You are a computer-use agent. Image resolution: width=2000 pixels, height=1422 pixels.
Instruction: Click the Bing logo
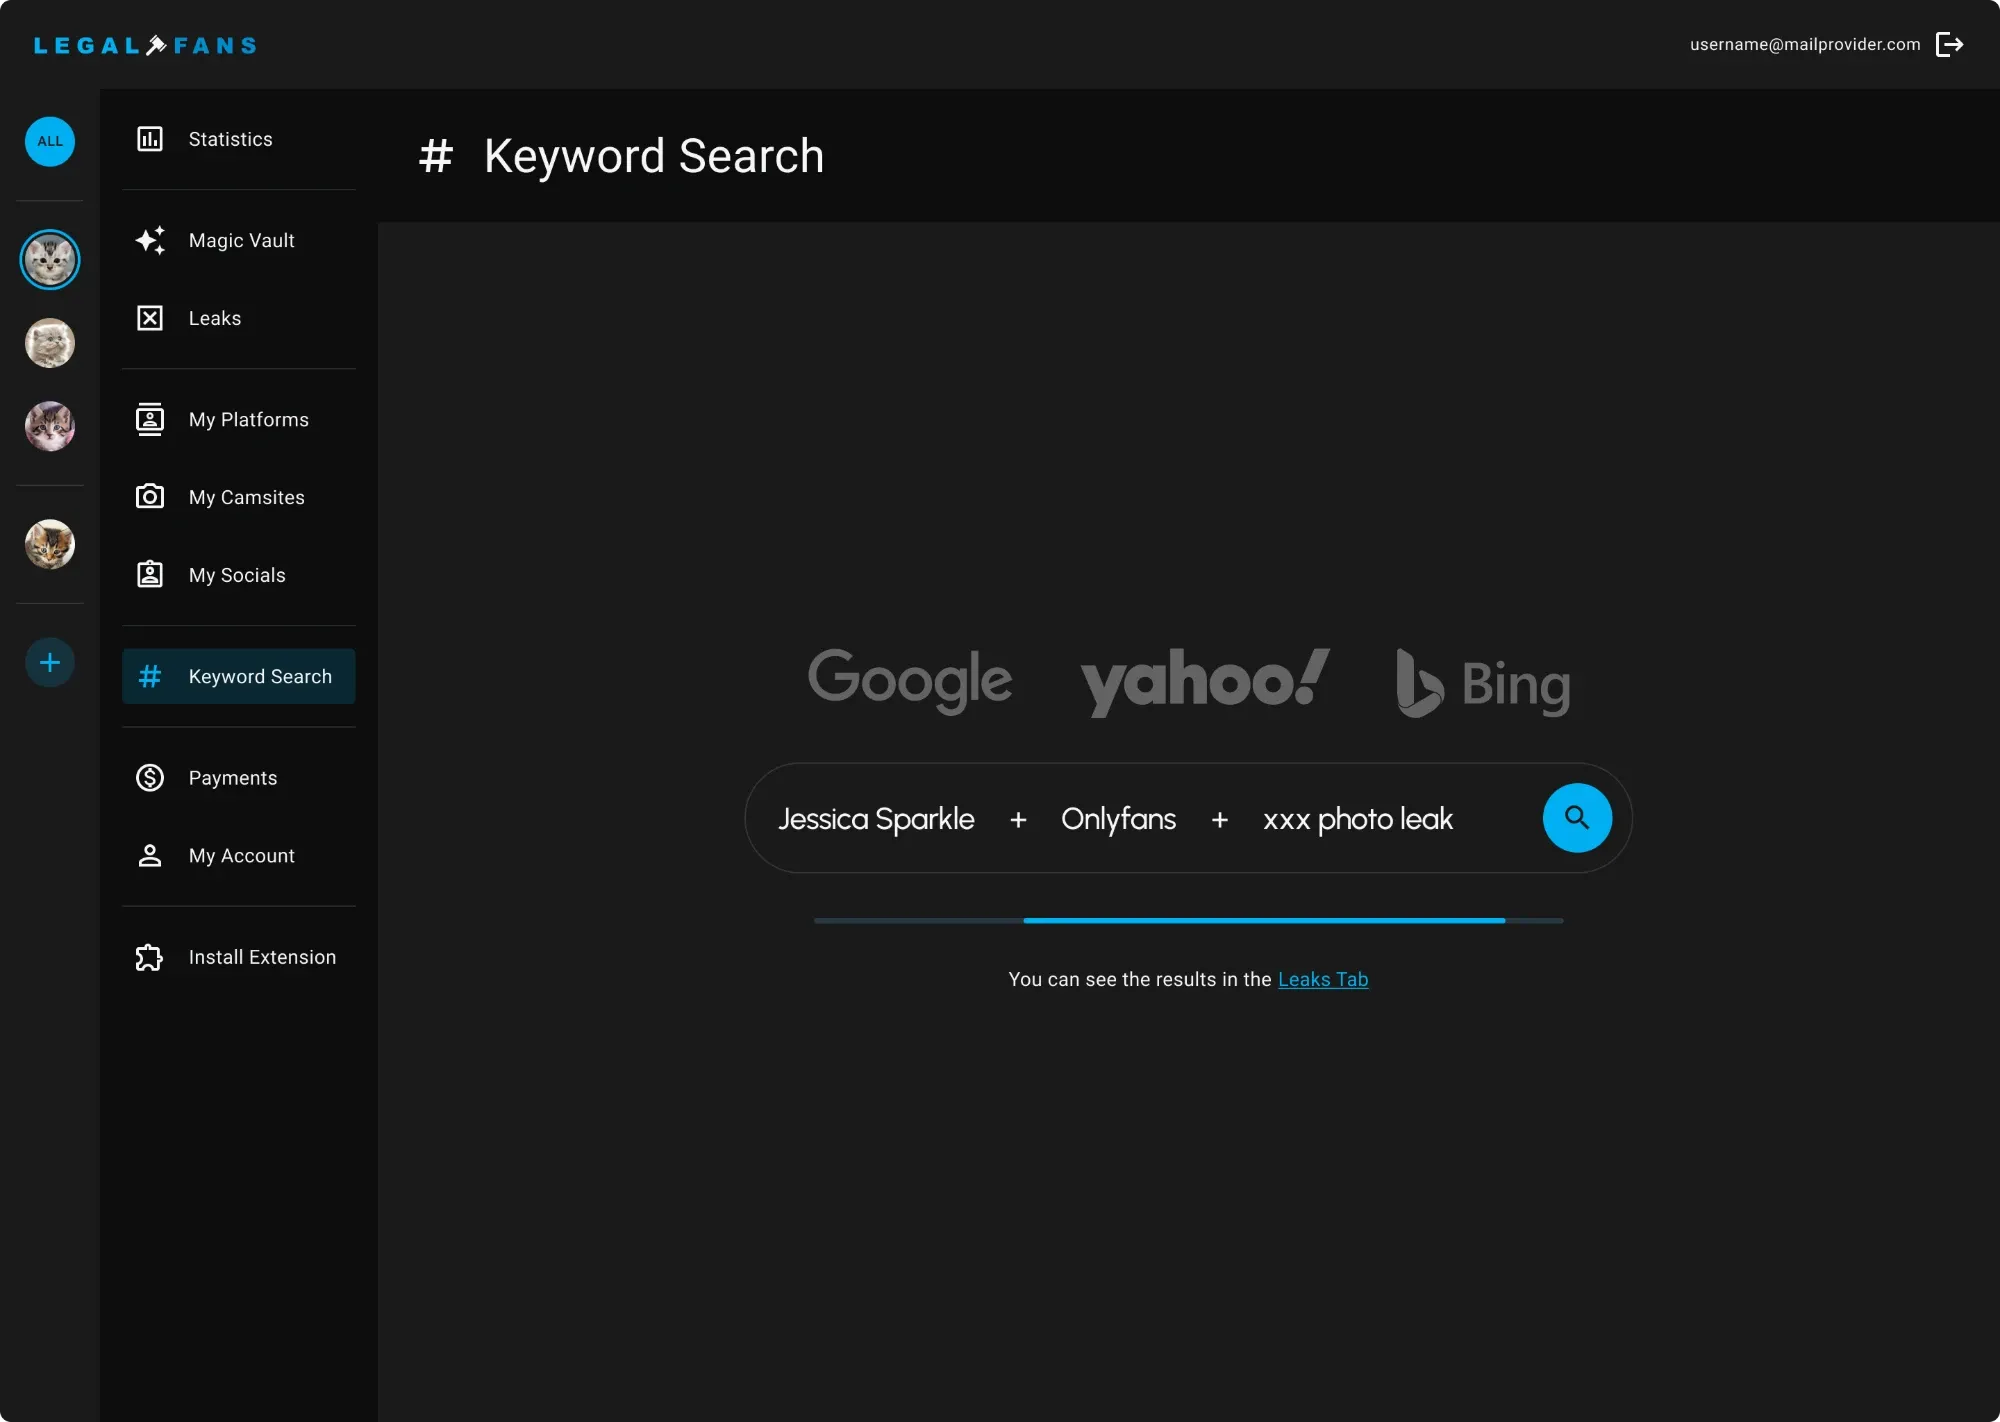pos(1483,683)
